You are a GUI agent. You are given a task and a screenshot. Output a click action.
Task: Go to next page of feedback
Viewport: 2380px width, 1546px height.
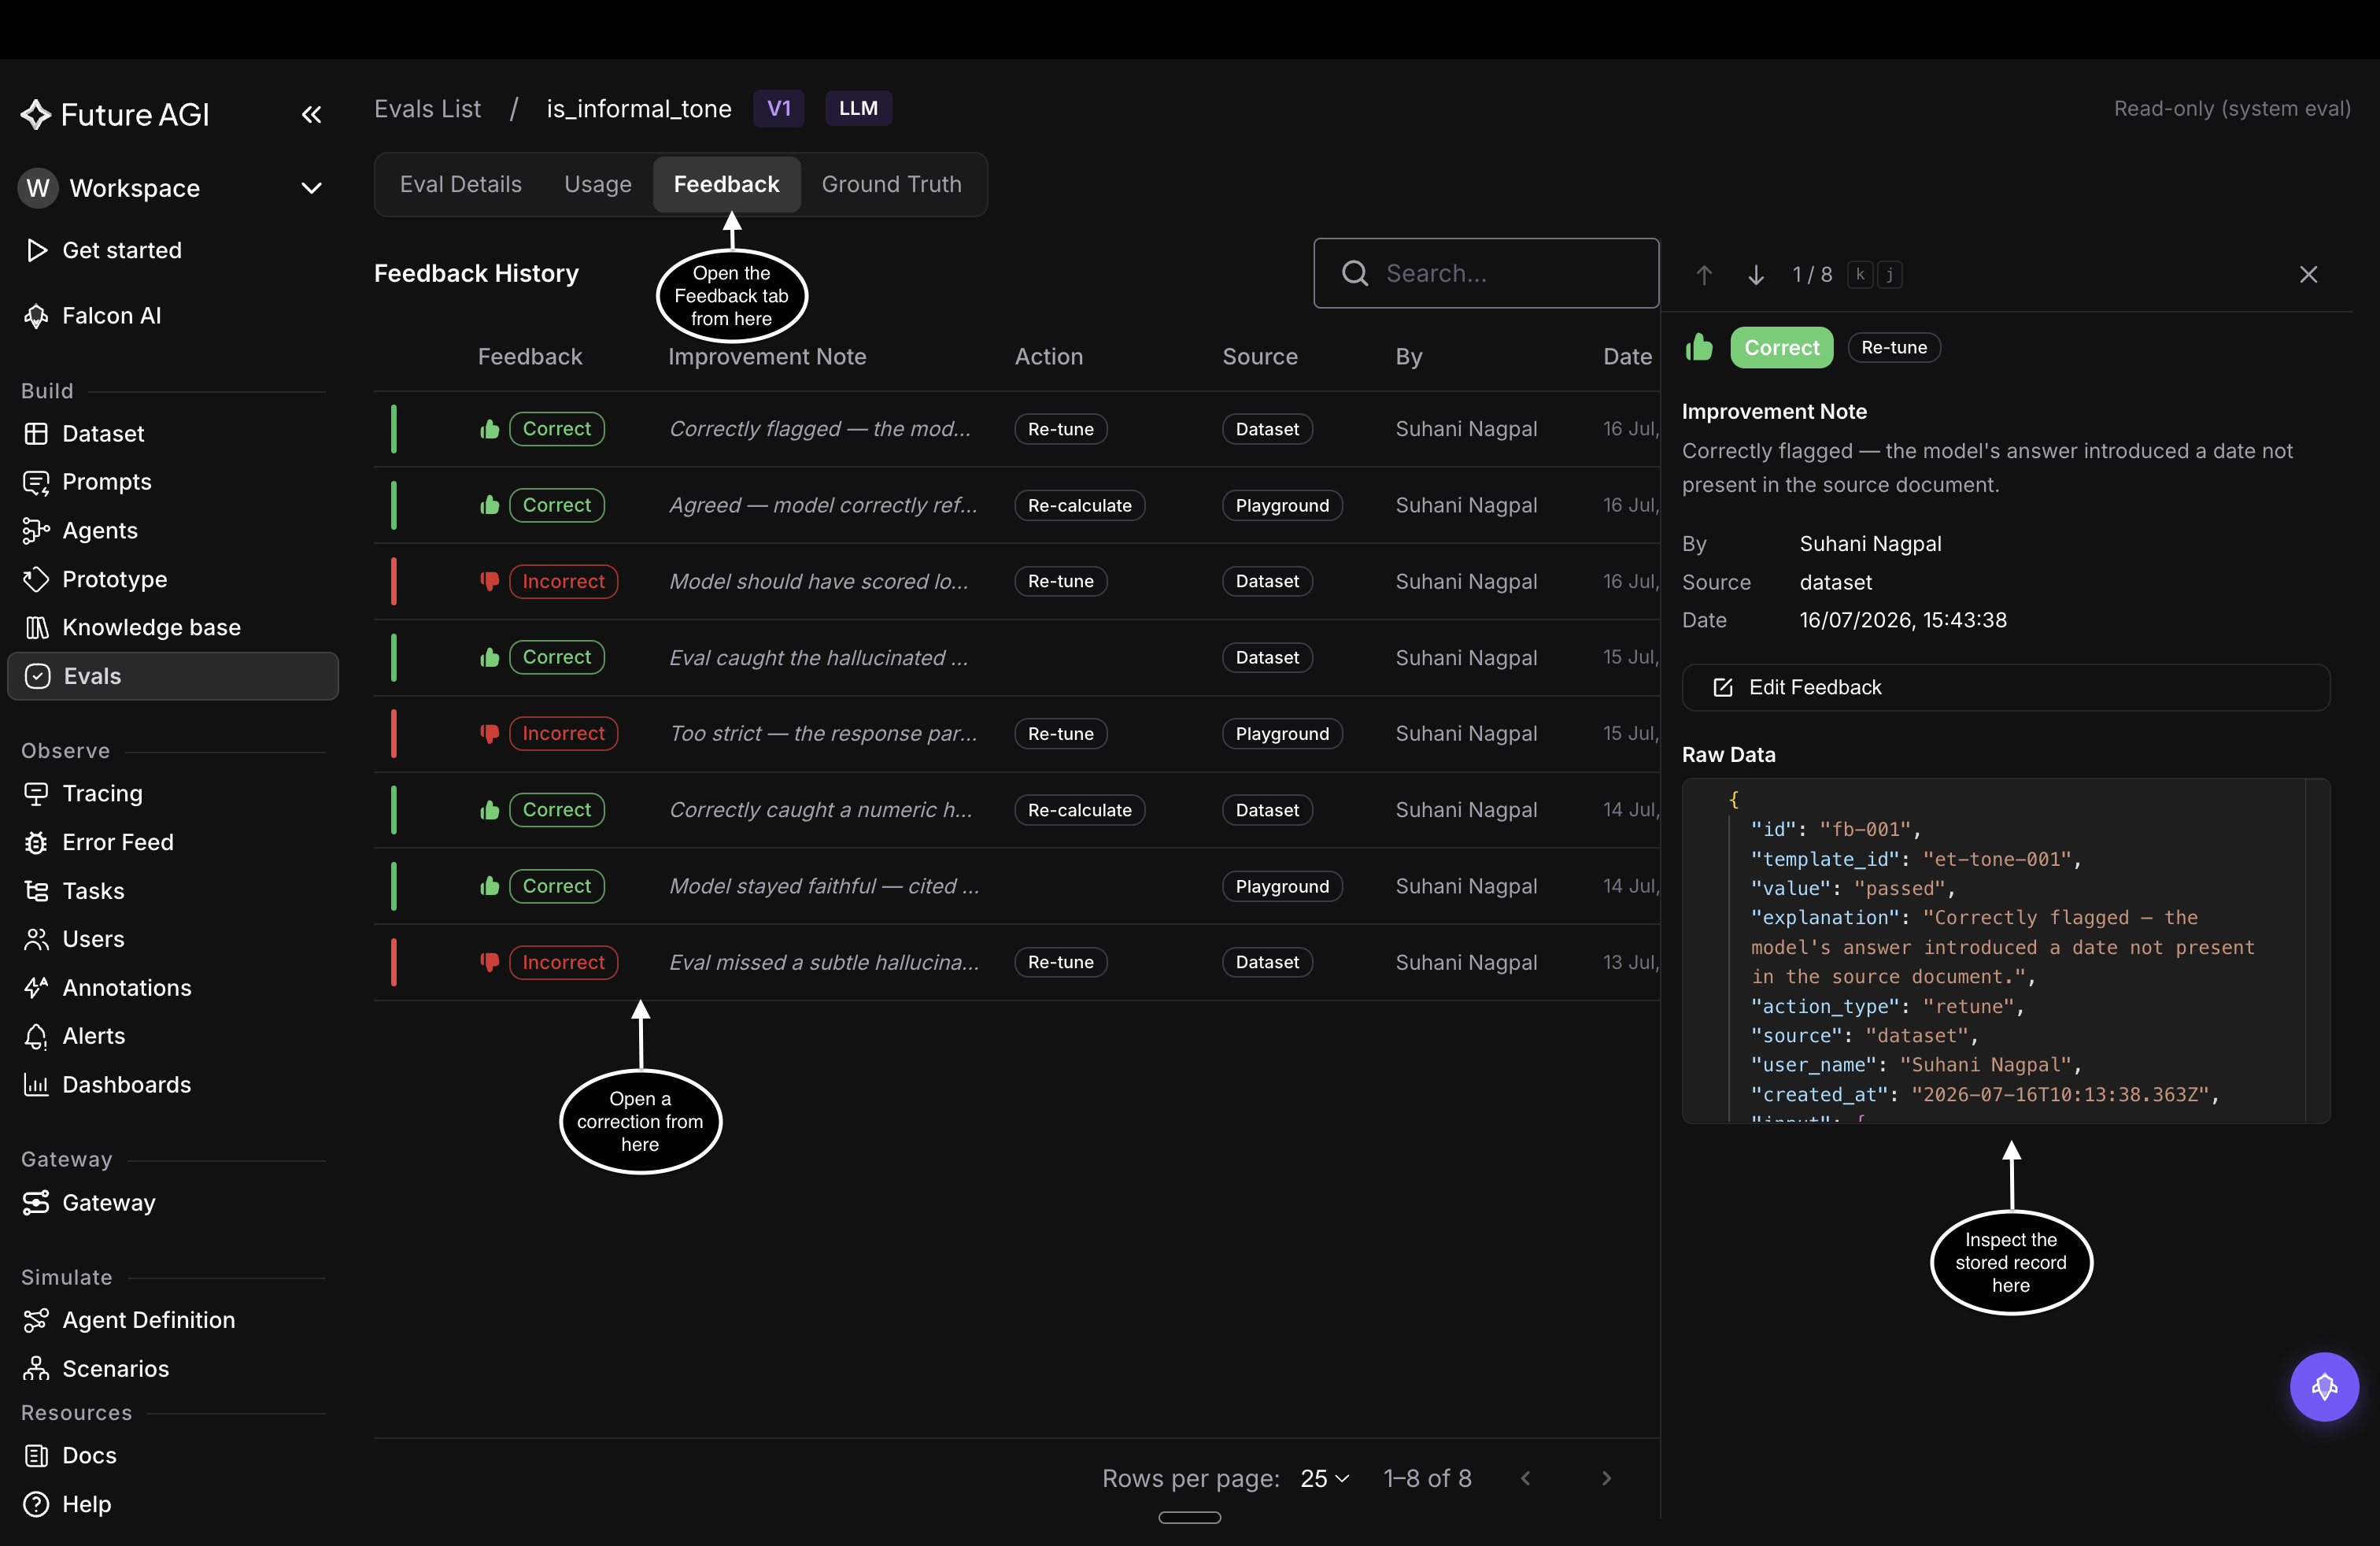click(x=1606, y=1479)
